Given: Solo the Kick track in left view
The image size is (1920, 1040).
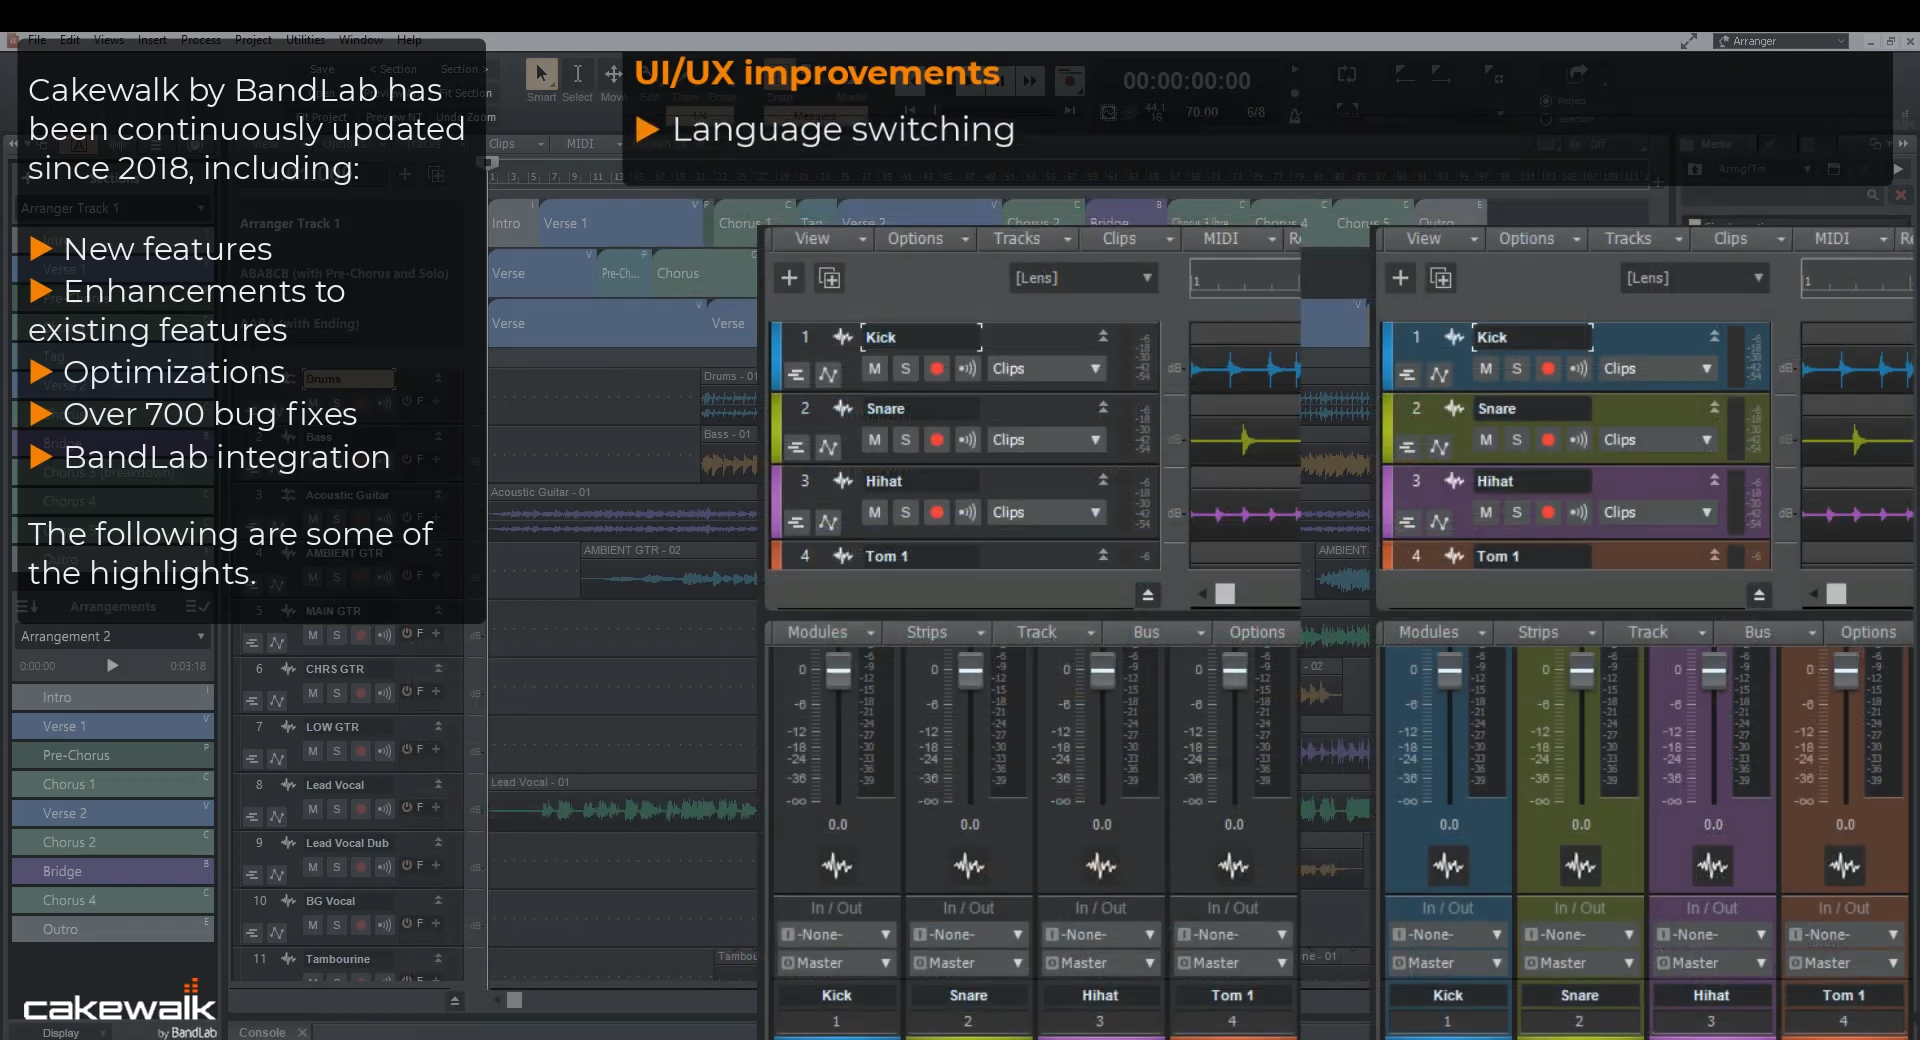Looking at the screenshot, I should (x=905, y=368).
